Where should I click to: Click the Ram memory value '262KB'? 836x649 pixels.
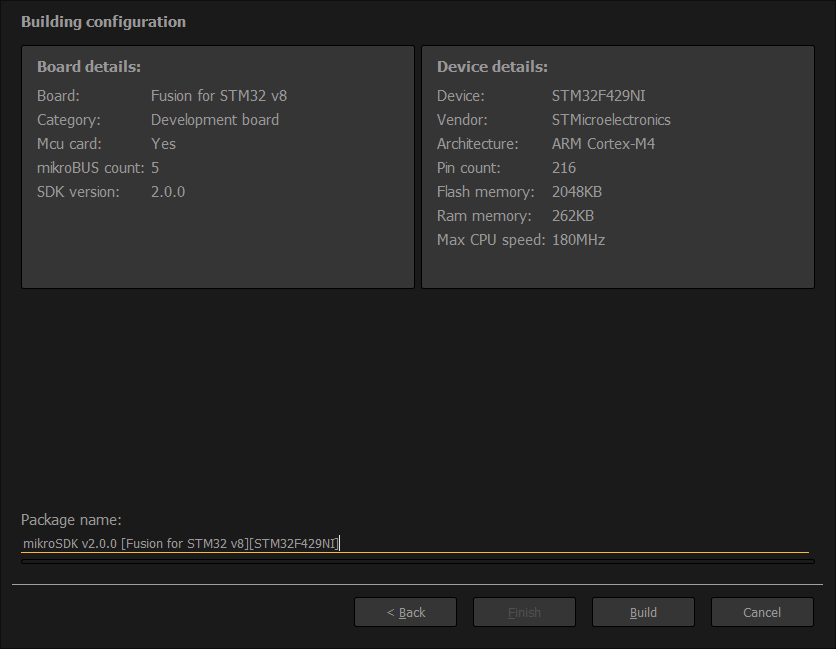[573, 216]
